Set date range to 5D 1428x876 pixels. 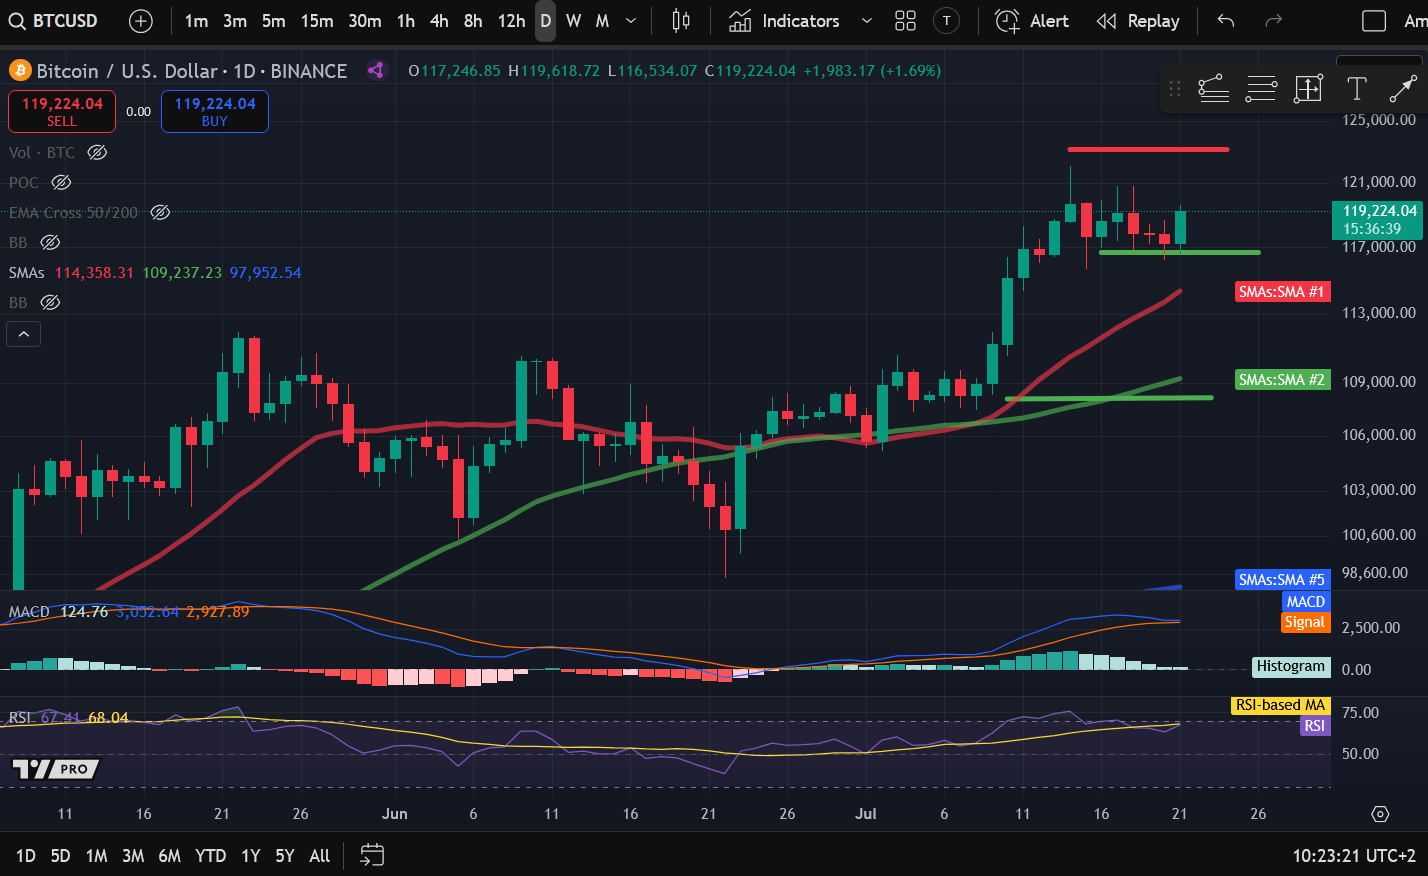click(60, 856)
